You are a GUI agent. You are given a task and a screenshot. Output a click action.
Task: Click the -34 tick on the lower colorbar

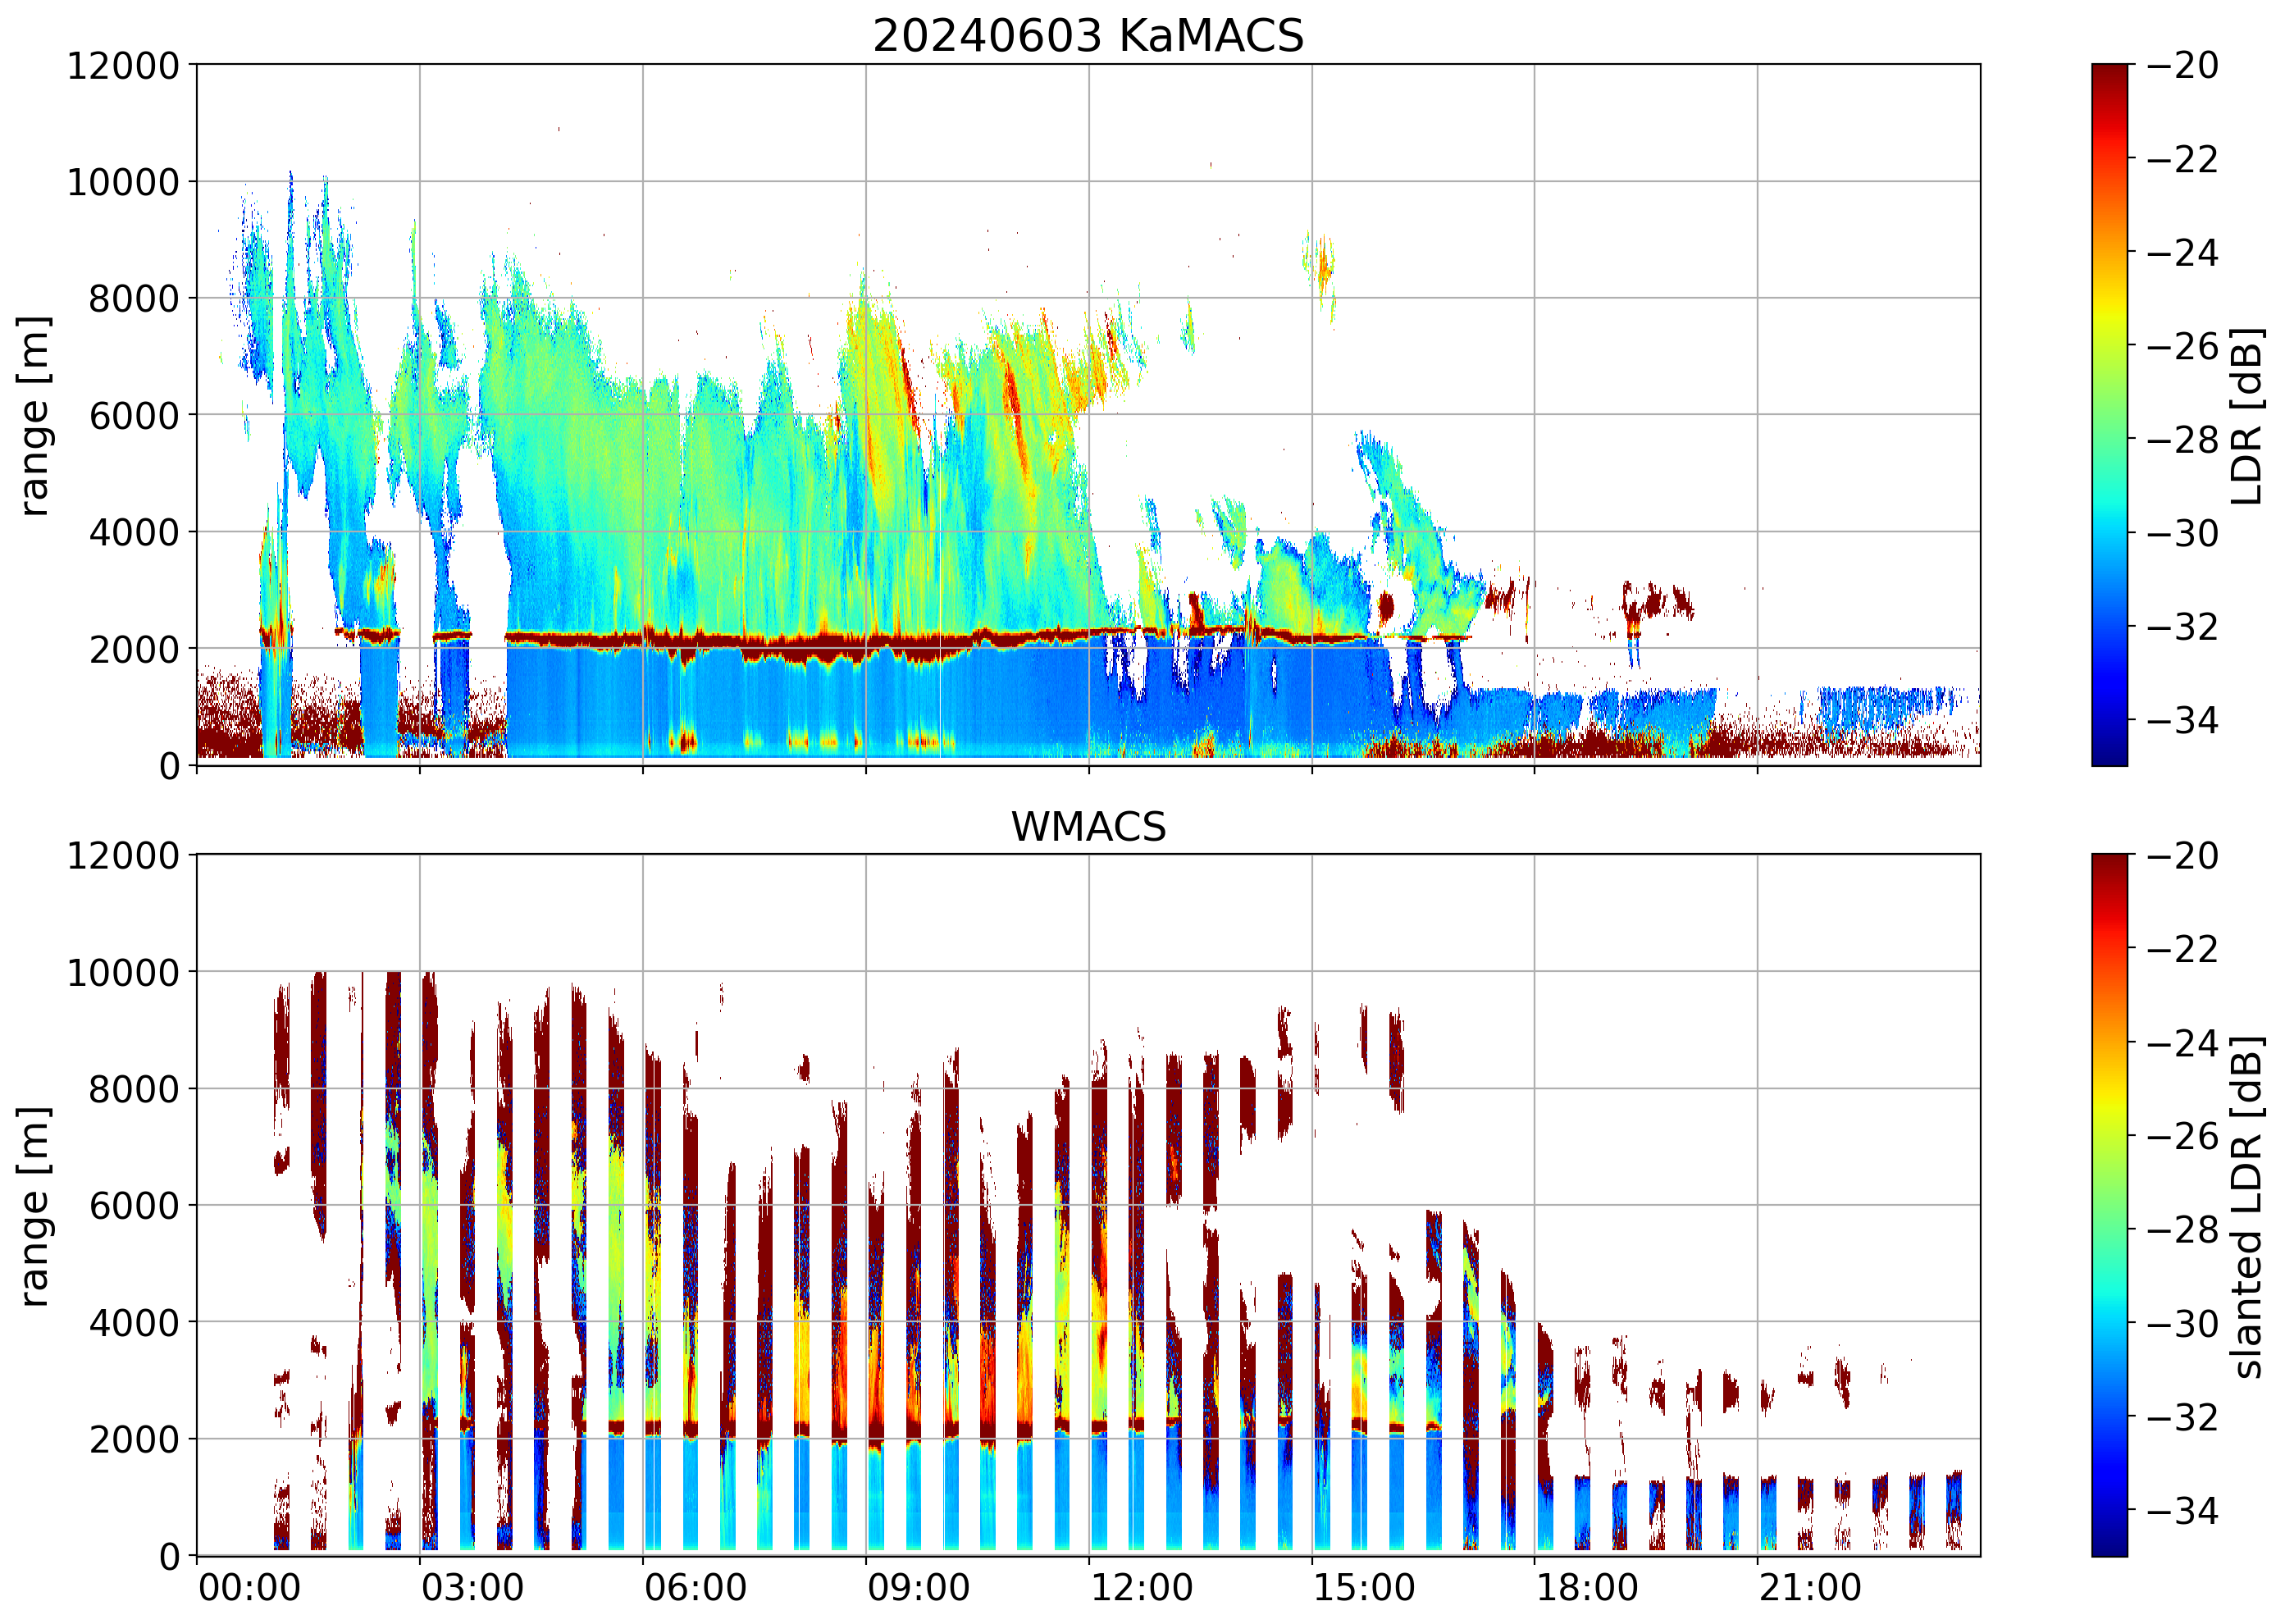coord(2182,1510)
